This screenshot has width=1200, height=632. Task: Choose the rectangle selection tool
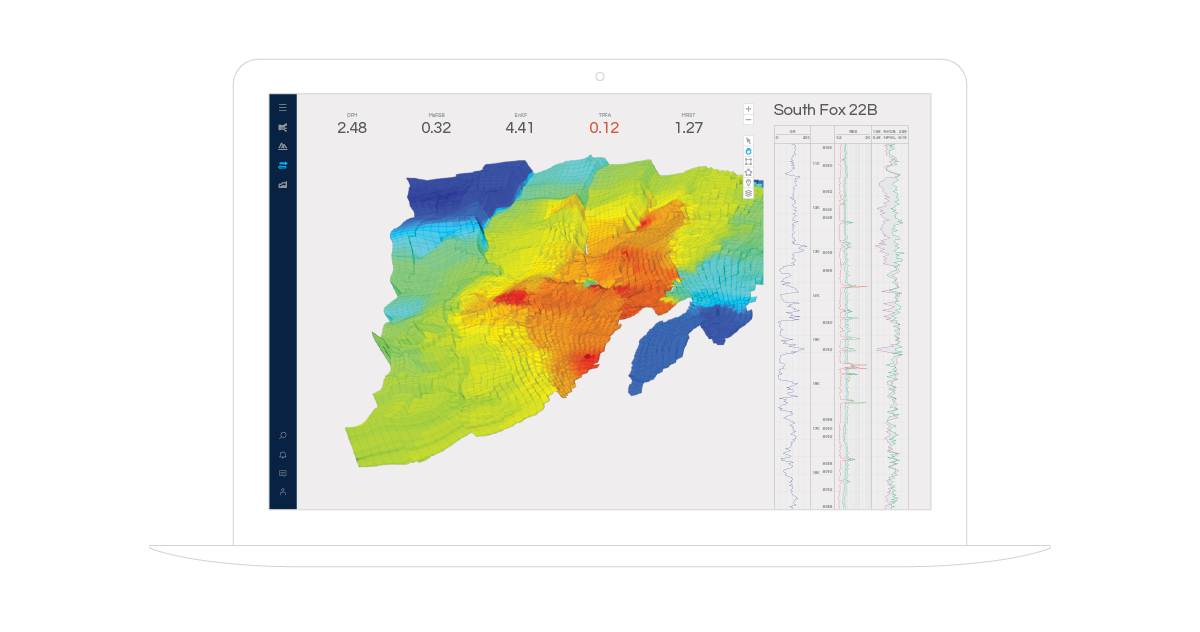[x=748, y=161]
